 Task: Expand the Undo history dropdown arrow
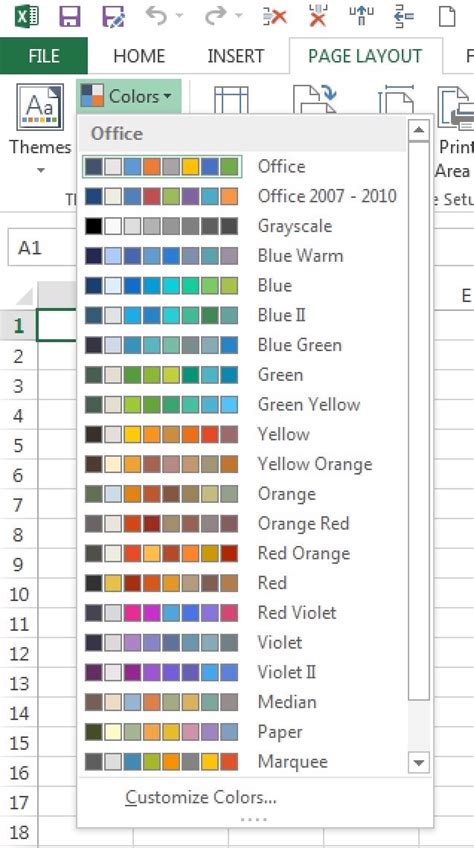coord(179,17)
